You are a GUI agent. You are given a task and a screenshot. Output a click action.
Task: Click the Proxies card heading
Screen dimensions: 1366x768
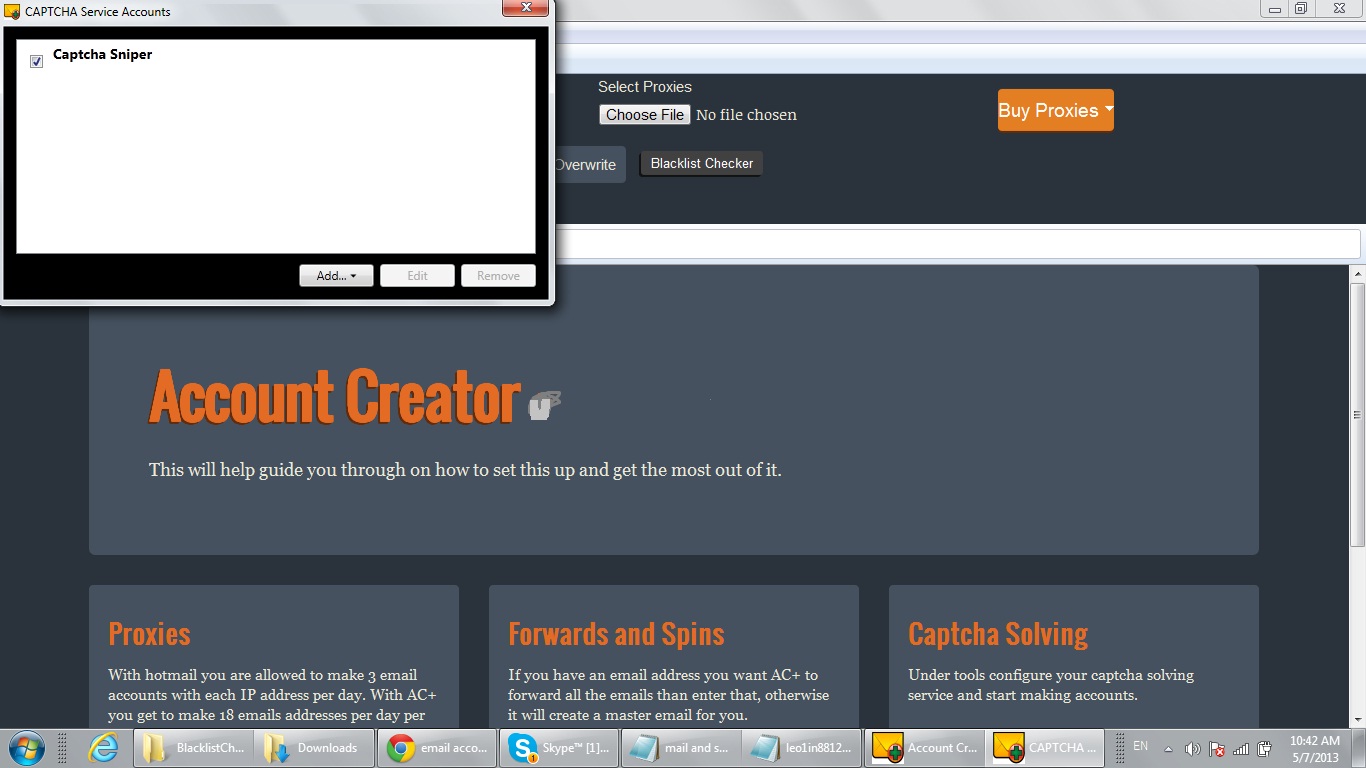click(149, 634)
